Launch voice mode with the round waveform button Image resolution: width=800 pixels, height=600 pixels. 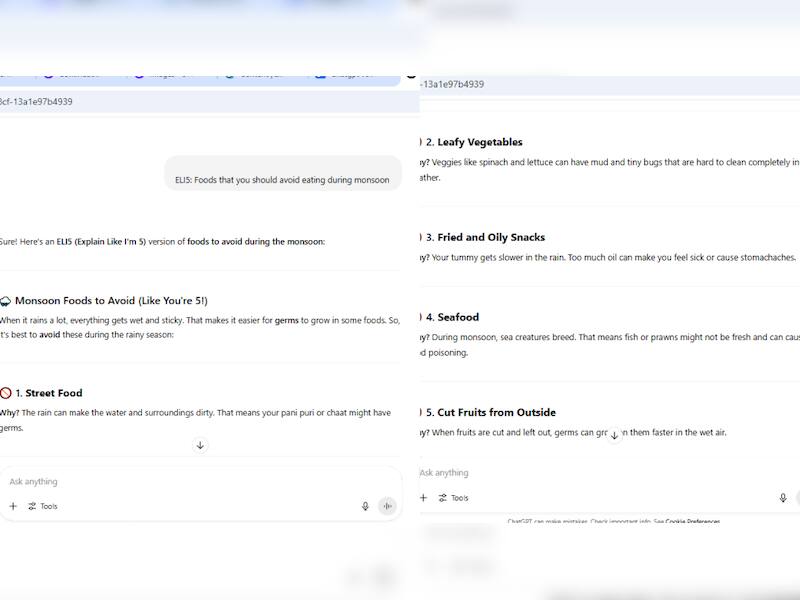tap(387, 506)
